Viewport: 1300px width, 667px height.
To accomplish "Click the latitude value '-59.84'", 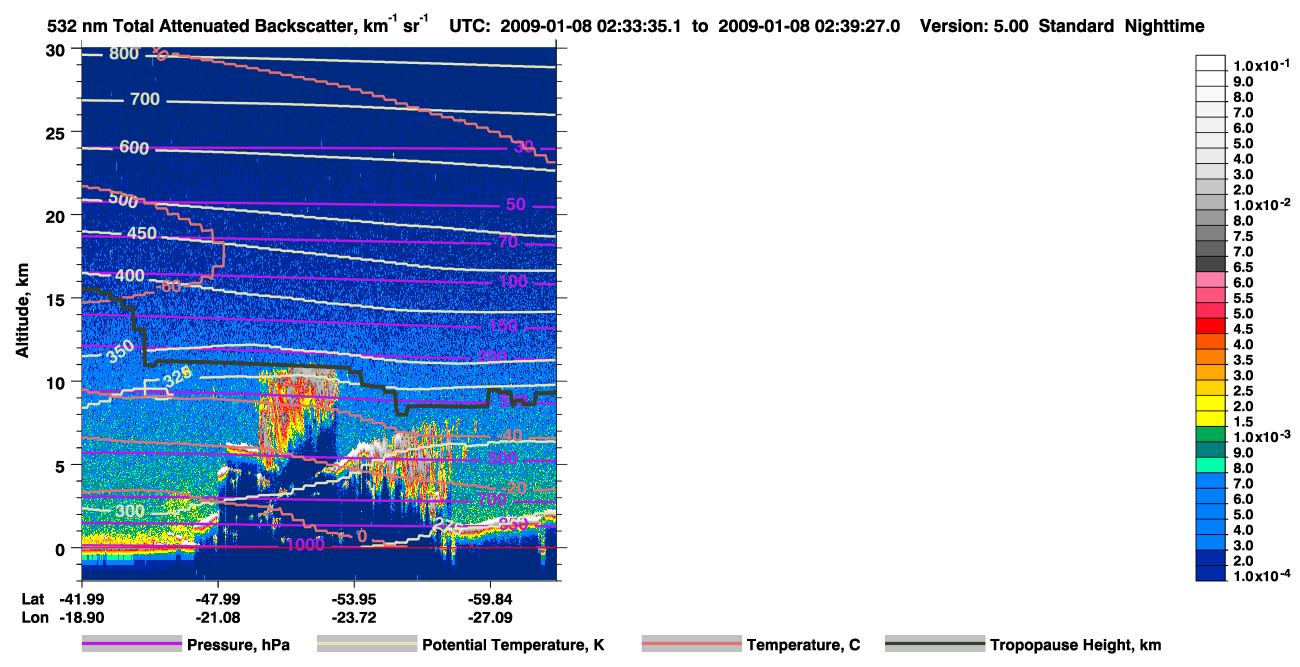I will (489, 598).
